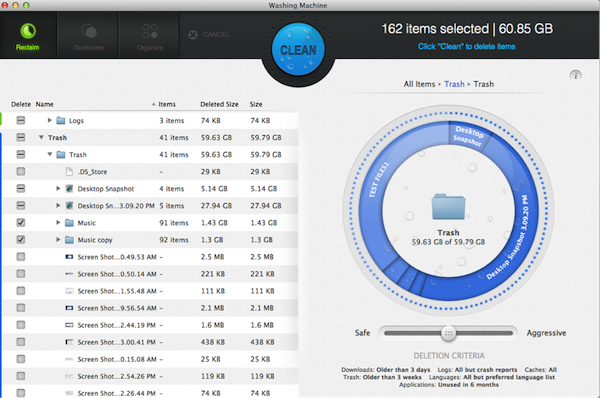Sort by the Deleted Size column header
600x398 pixels.
(219, 104)
